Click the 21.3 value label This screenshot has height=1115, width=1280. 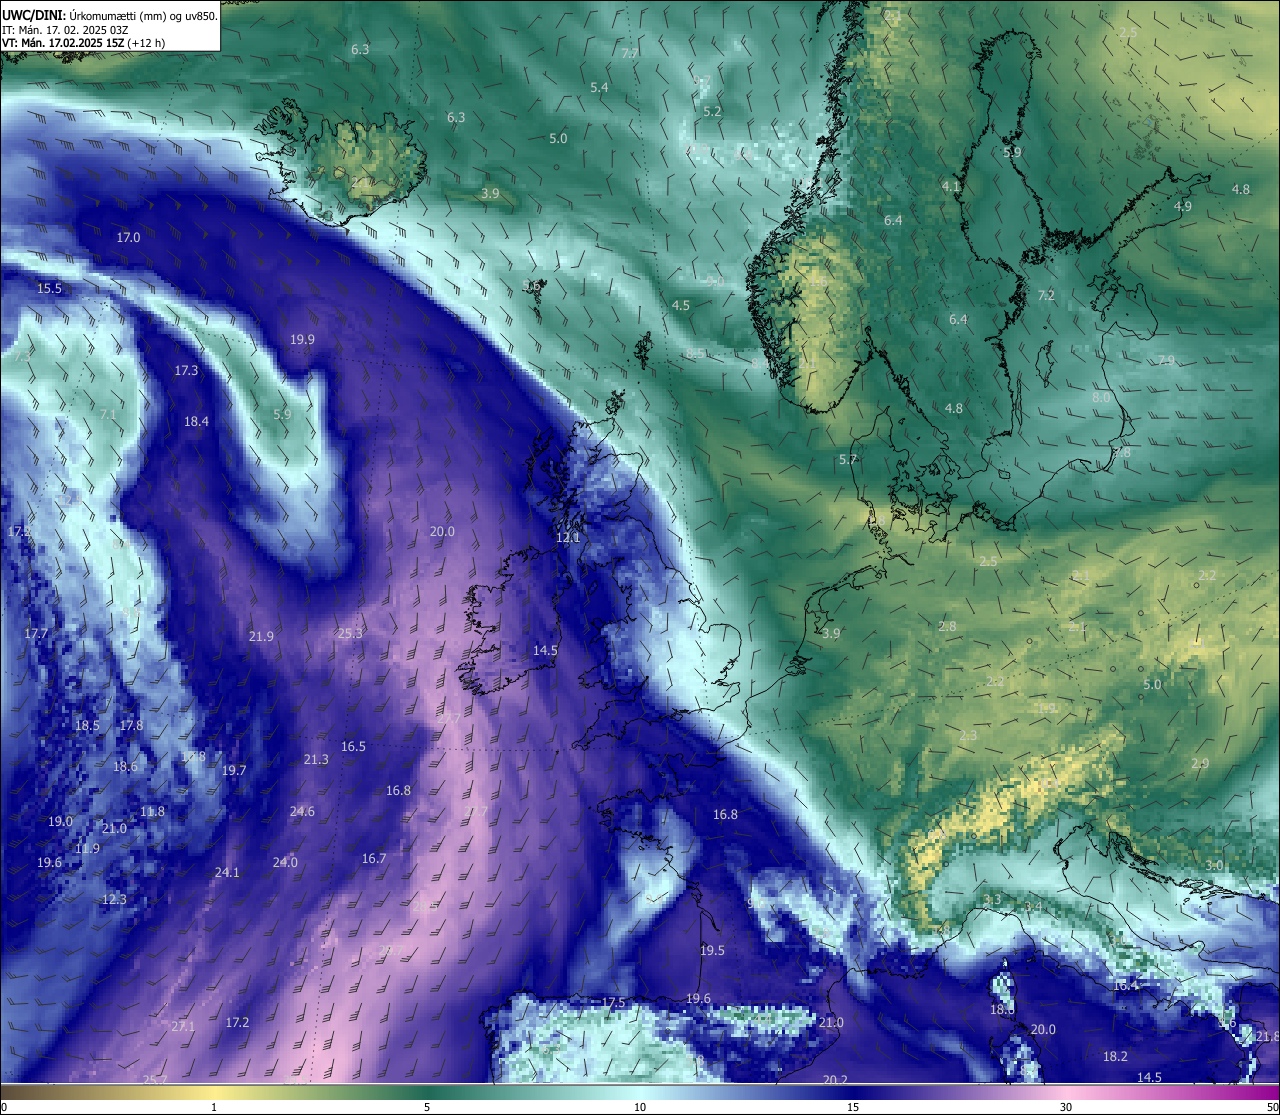316,759
